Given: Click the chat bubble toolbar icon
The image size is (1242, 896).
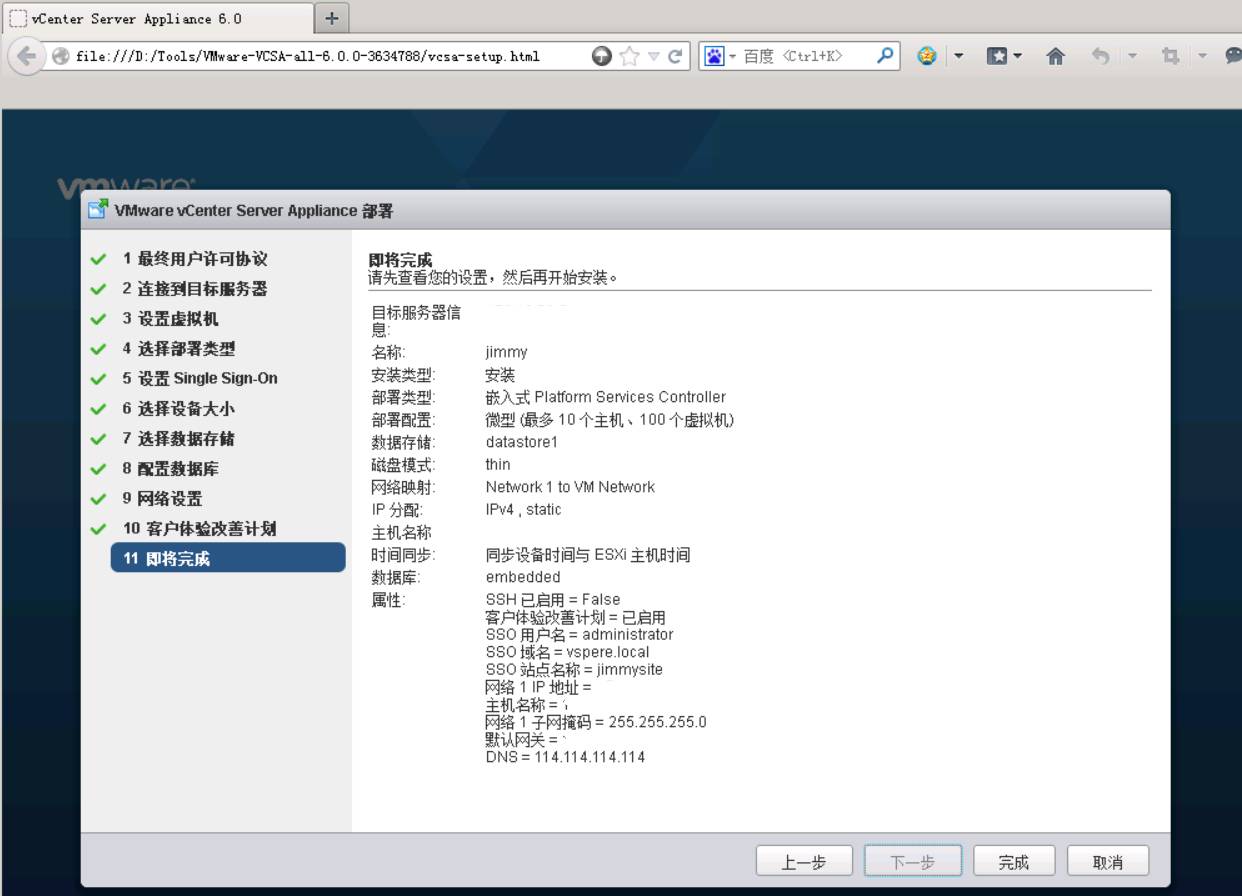Looking at the screenshot, I should (1233, 56).
